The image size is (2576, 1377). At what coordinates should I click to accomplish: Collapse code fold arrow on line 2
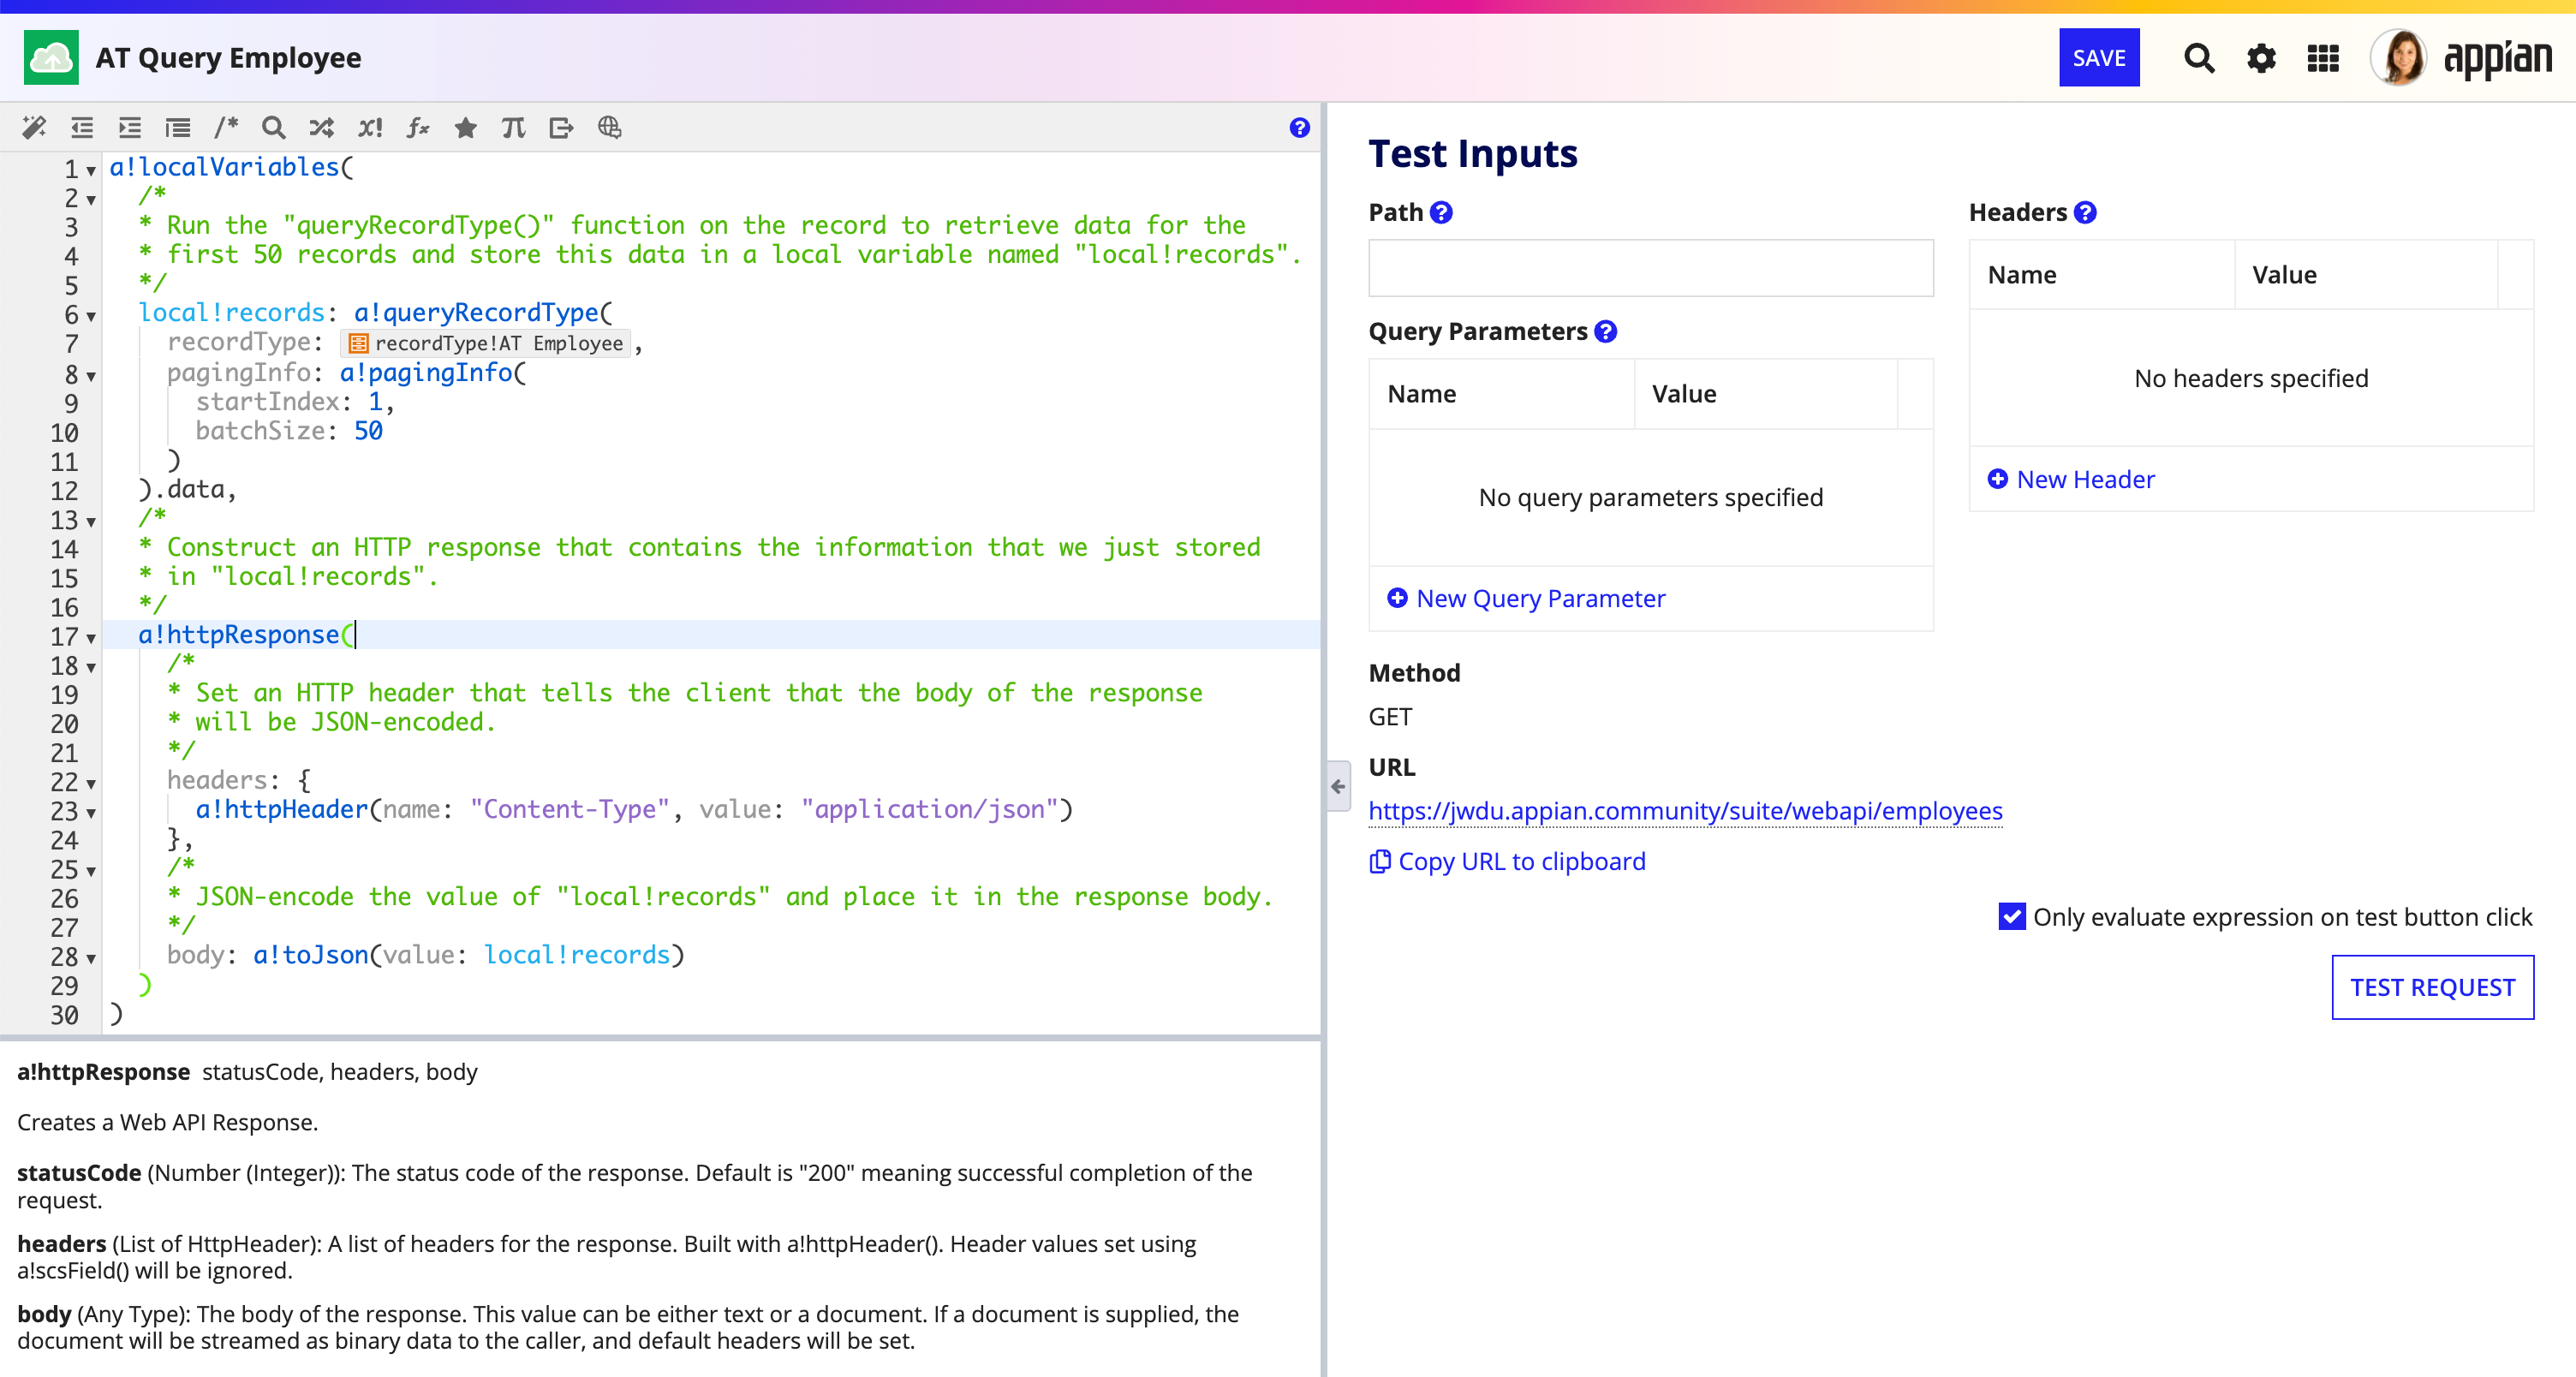click(91, 200)
